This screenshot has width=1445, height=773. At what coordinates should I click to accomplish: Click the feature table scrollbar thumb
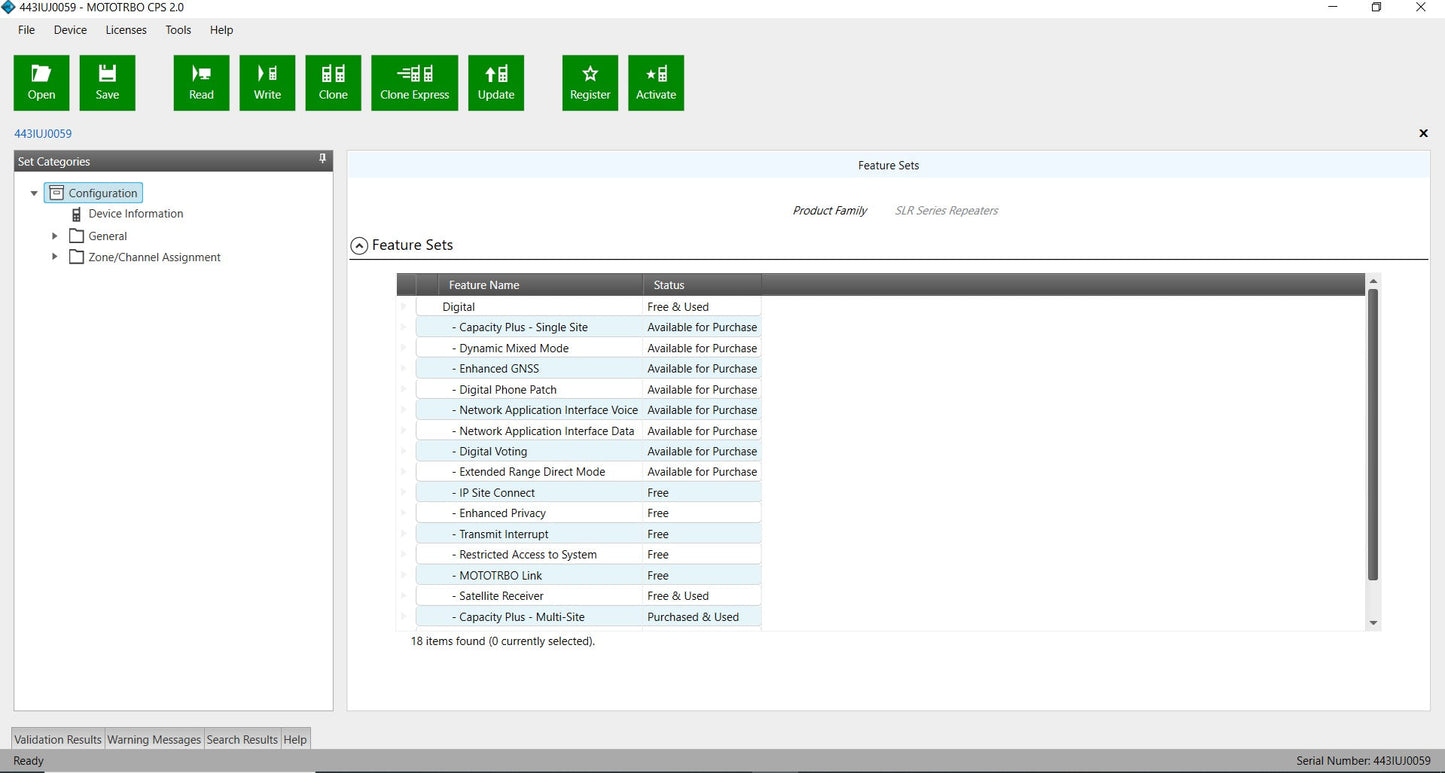coord(1373,435)
